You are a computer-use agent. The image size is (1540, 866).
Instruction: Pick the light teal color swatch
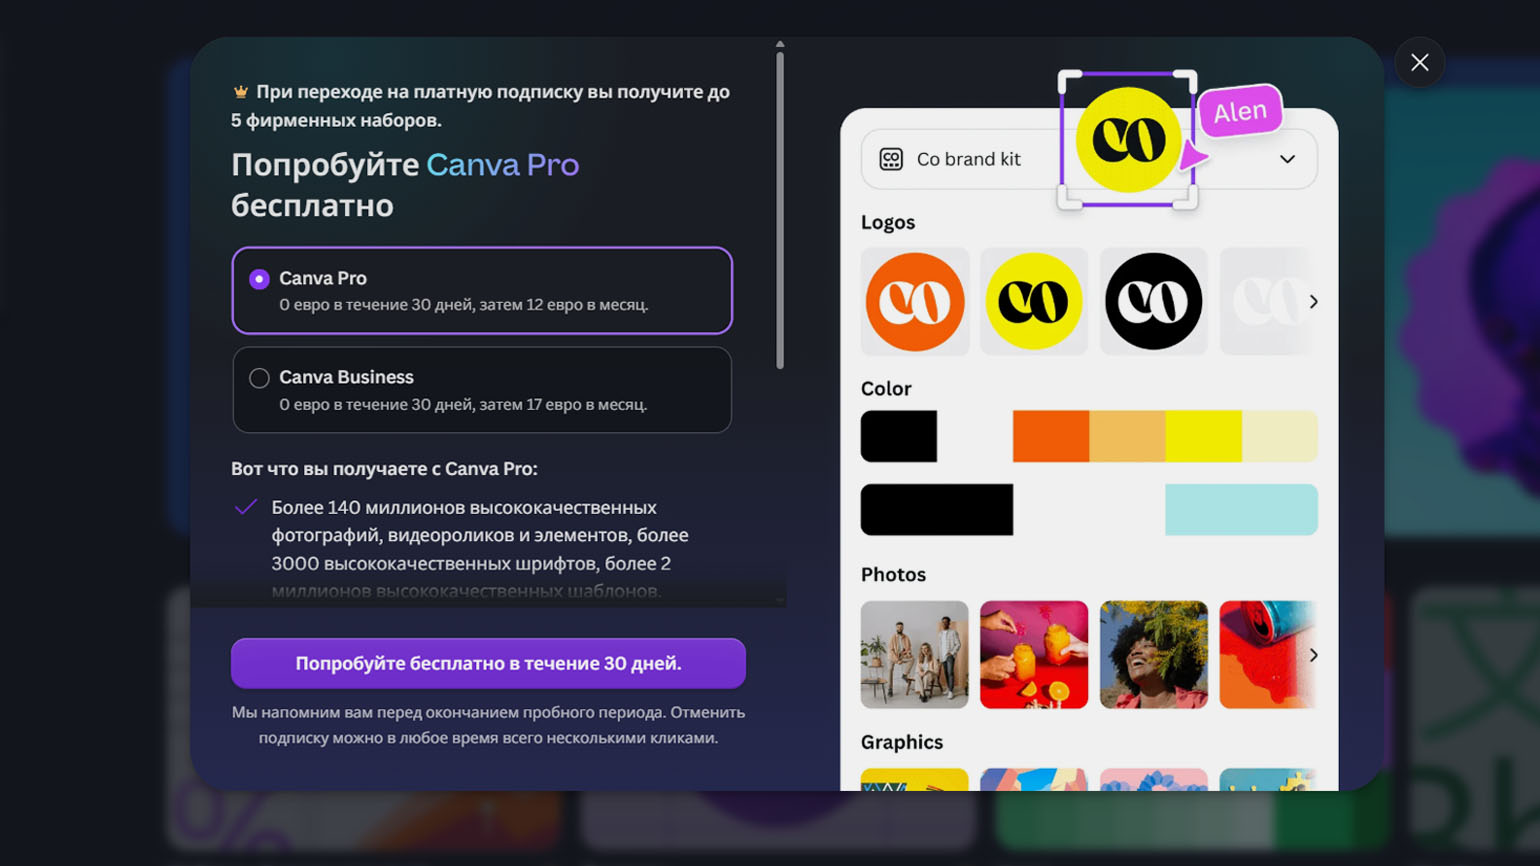pos(1241,510)
